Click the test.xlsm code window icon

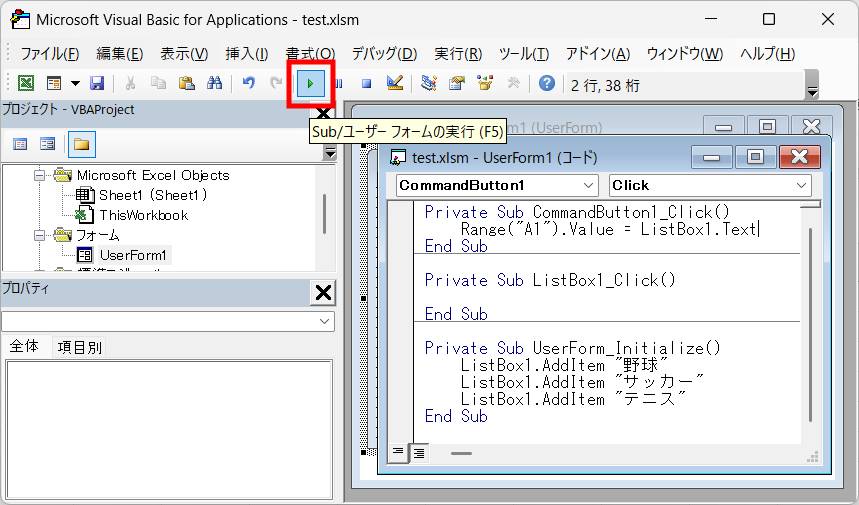point(397,158)
